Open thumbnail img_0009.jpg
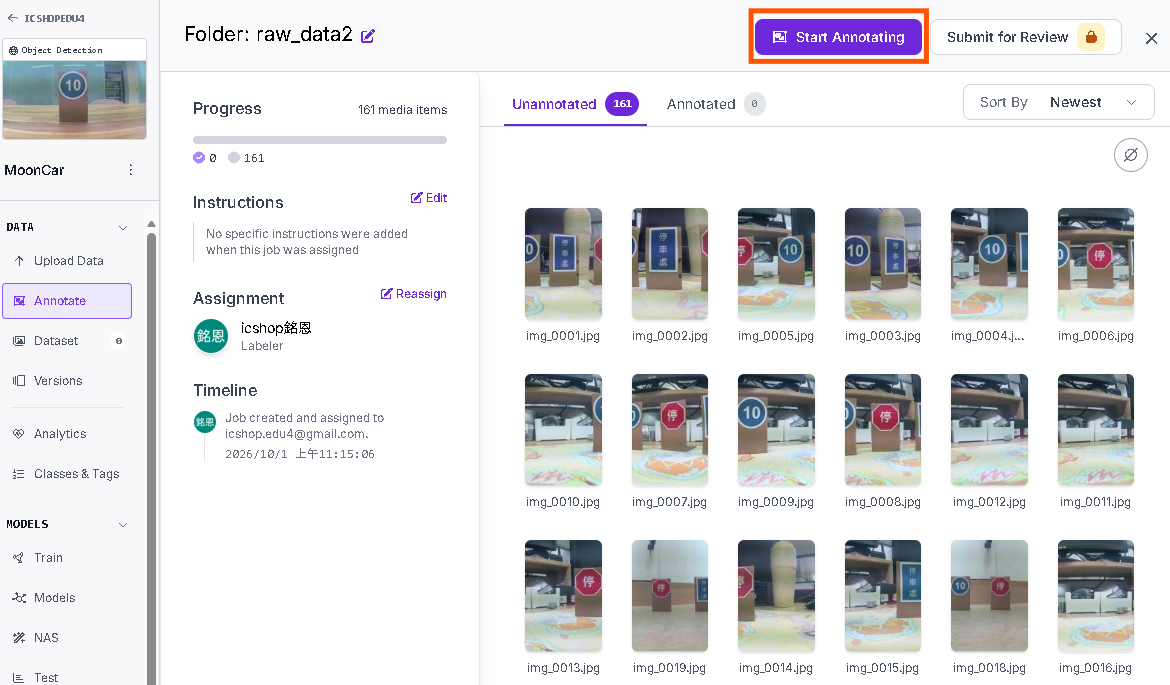Image resolution: width=1170 pixels, height=685 pixels. pos(776,430)
